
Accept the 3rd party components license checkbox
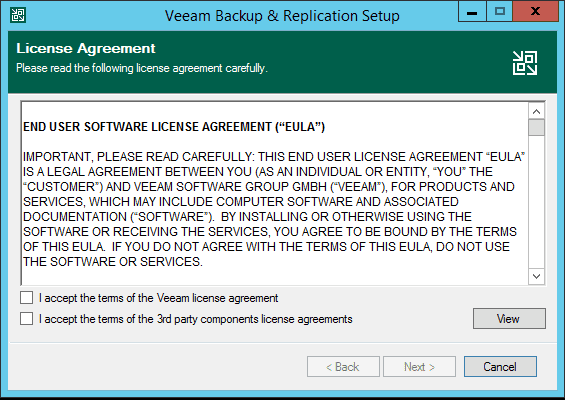point(27,319)
